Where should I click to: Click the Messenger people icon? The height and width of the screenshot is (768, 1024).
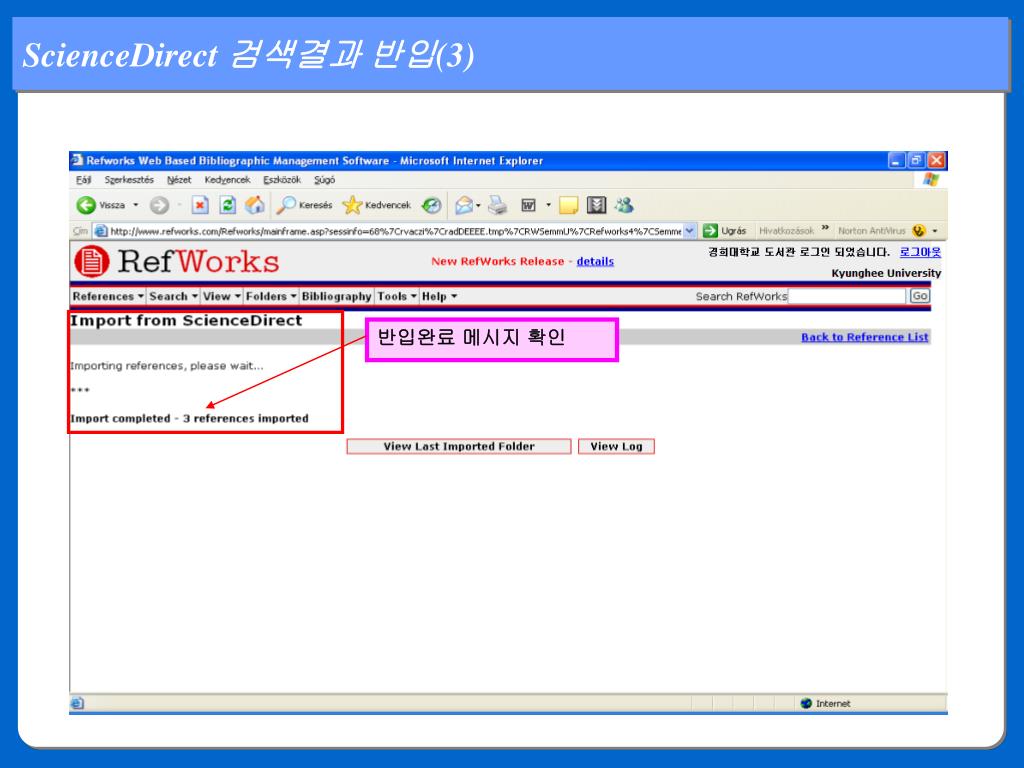624,205
